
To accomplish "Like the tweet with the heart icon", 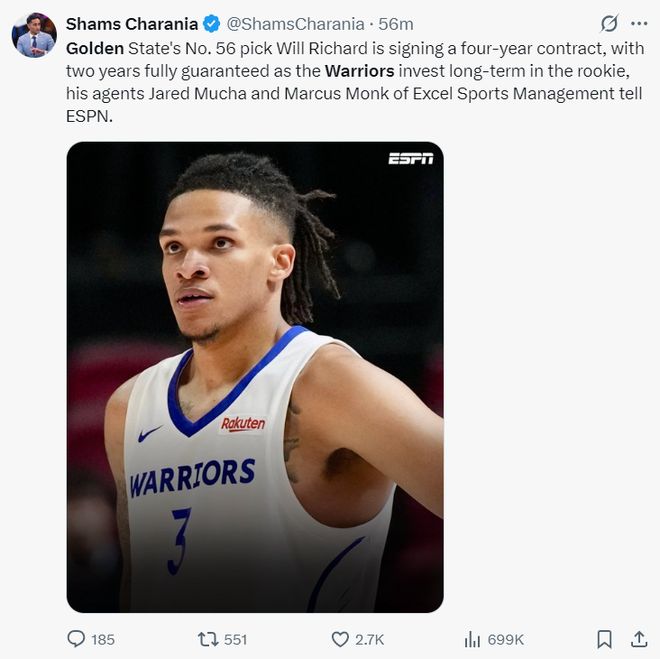I will [x=339, y=639].
